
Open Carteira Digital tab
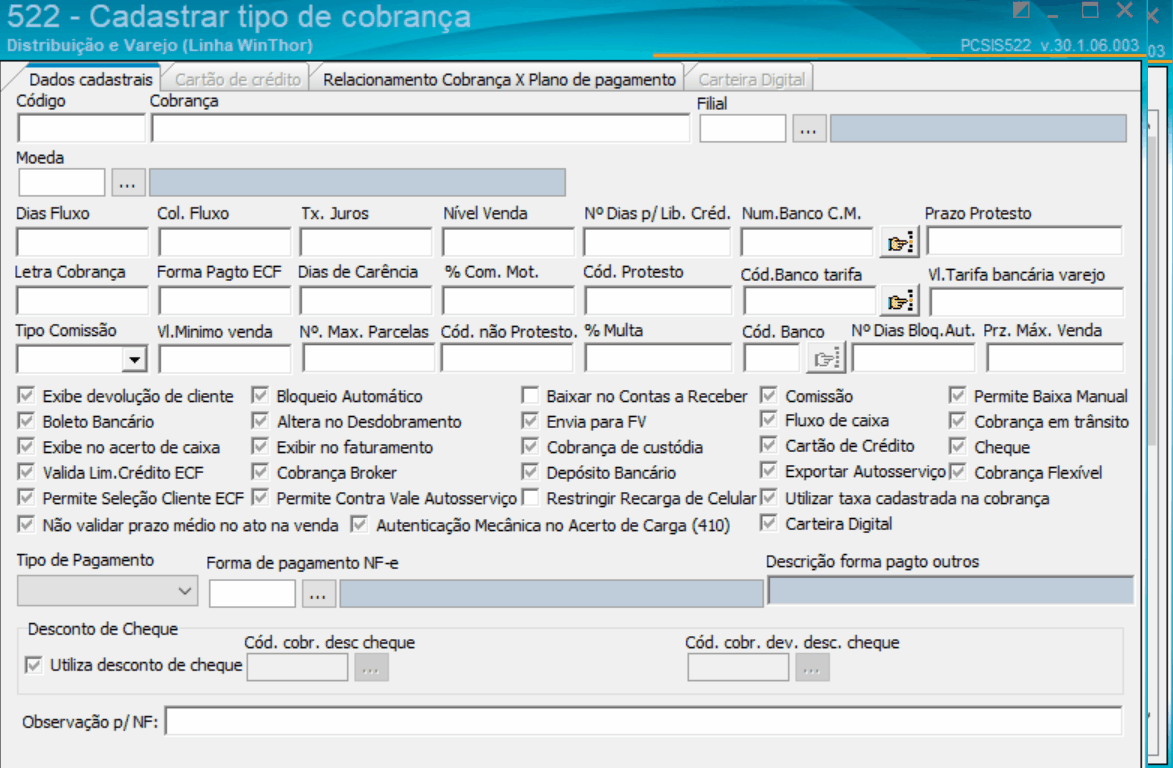click(x=751, y=79)
